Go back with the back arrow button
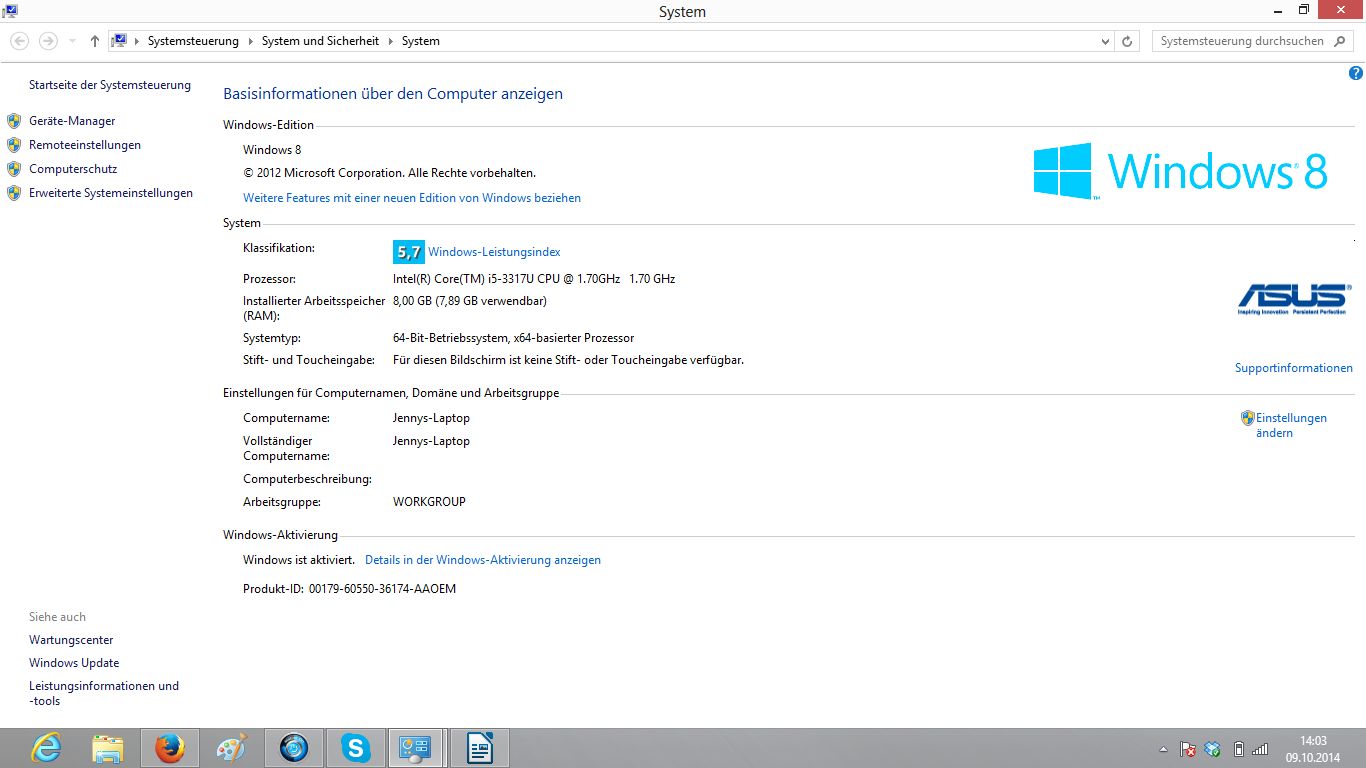Image resolution: width=1366 pixels, height=768 pixels. (19, 41)
